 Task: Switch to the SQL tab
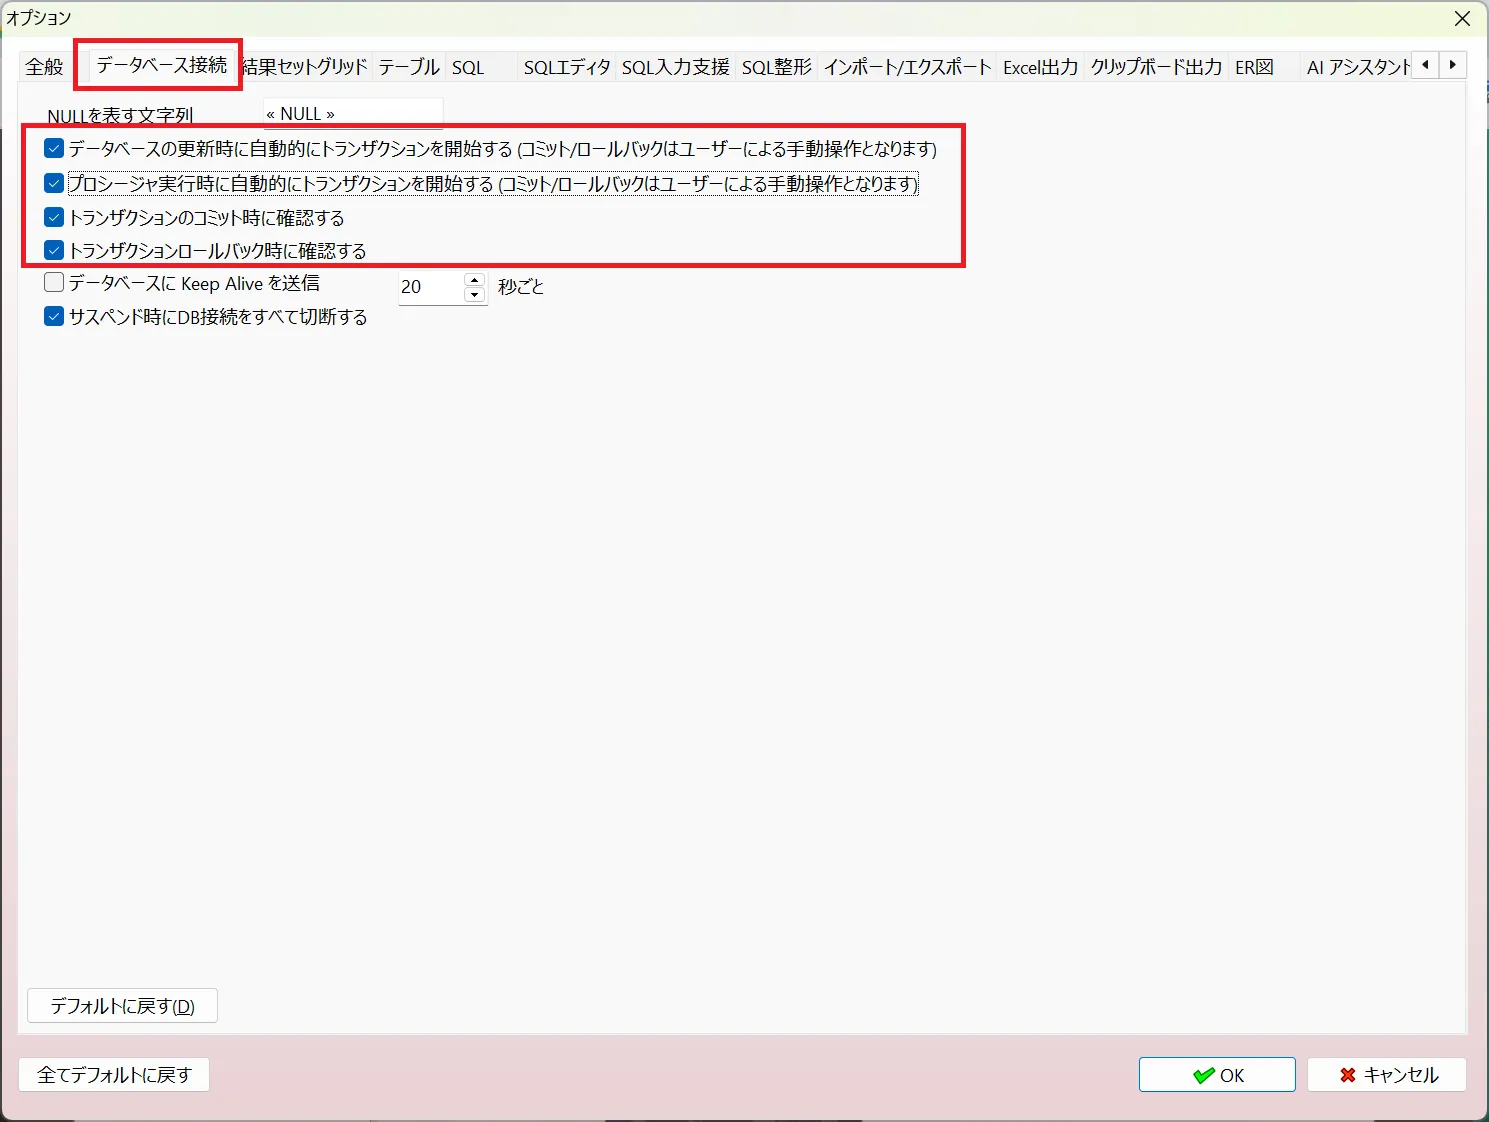(x=468, y=67)
